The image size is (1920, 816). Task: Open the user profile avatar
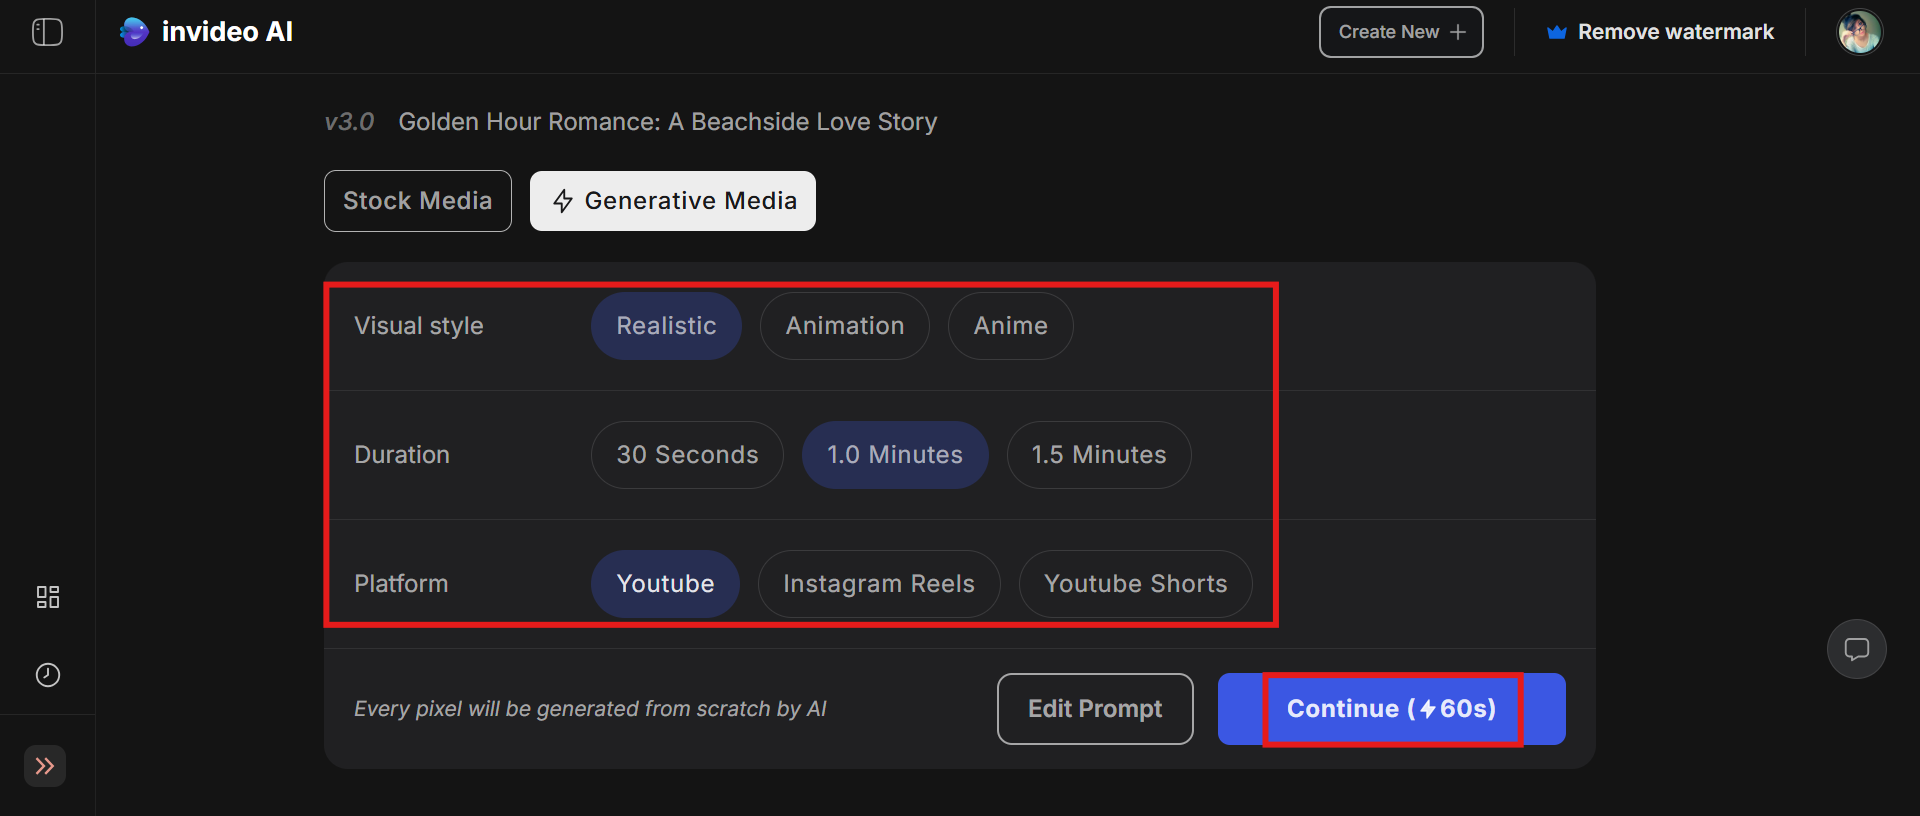(1860, 32)
